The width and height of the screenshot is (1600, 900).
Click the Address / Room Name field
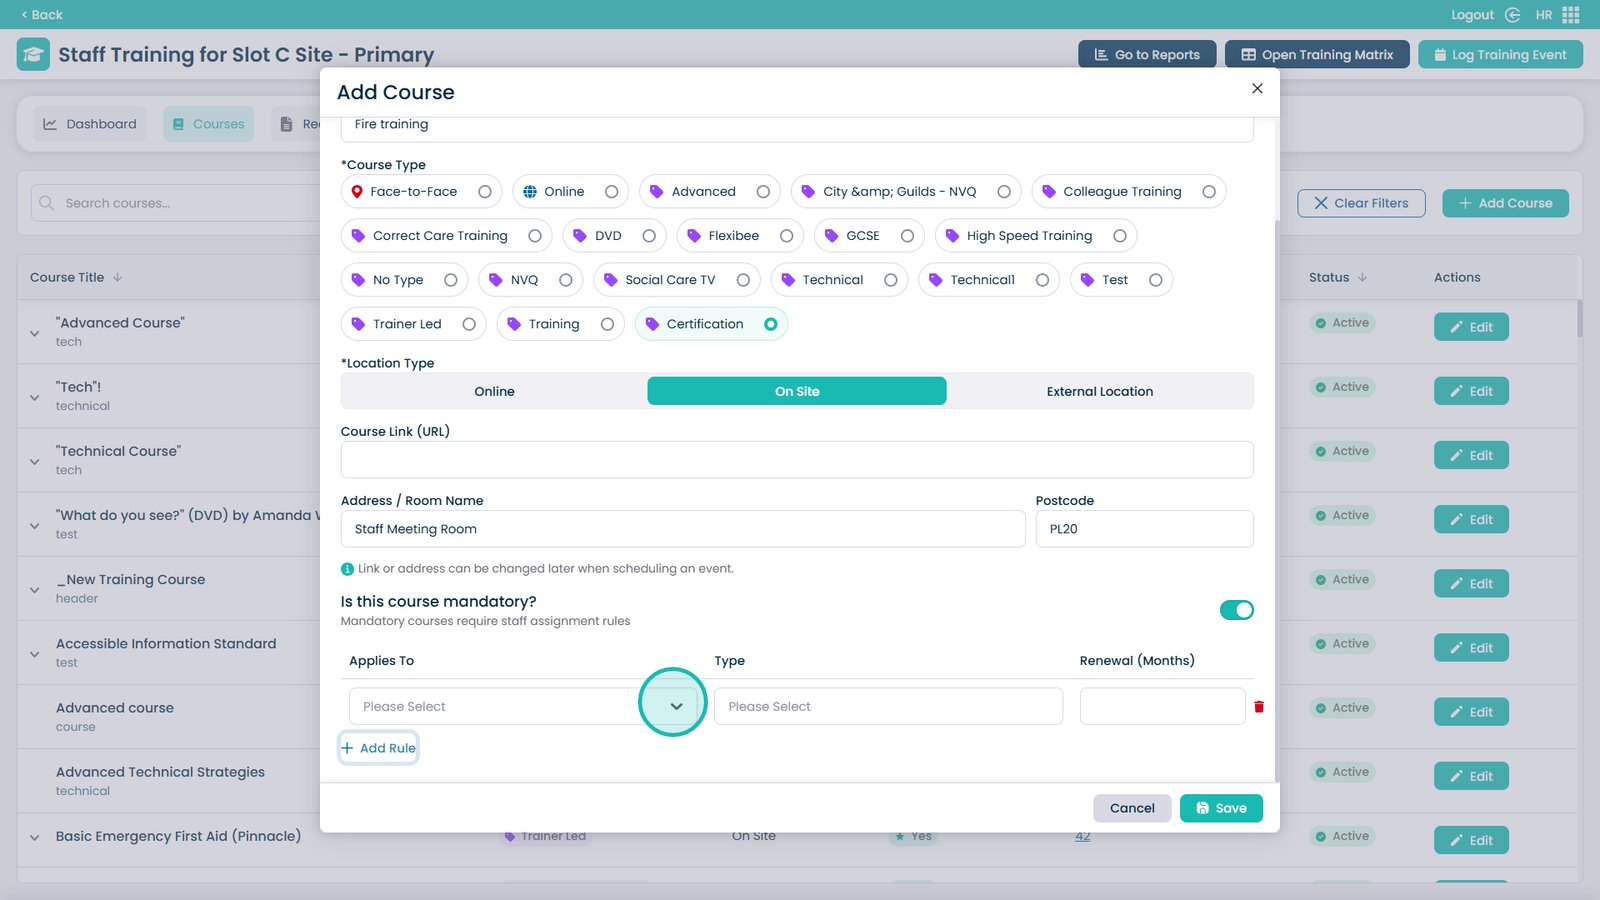tap(683, 529)
